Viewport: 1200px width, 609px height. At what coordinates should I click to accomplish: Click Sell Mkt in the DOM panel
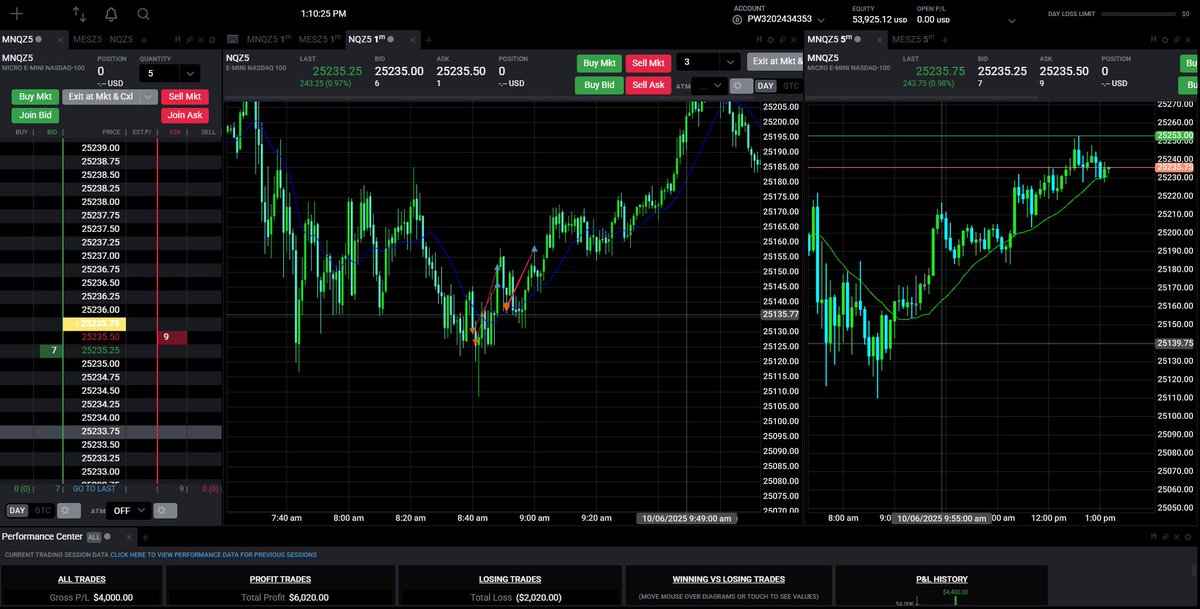[185, 97]
